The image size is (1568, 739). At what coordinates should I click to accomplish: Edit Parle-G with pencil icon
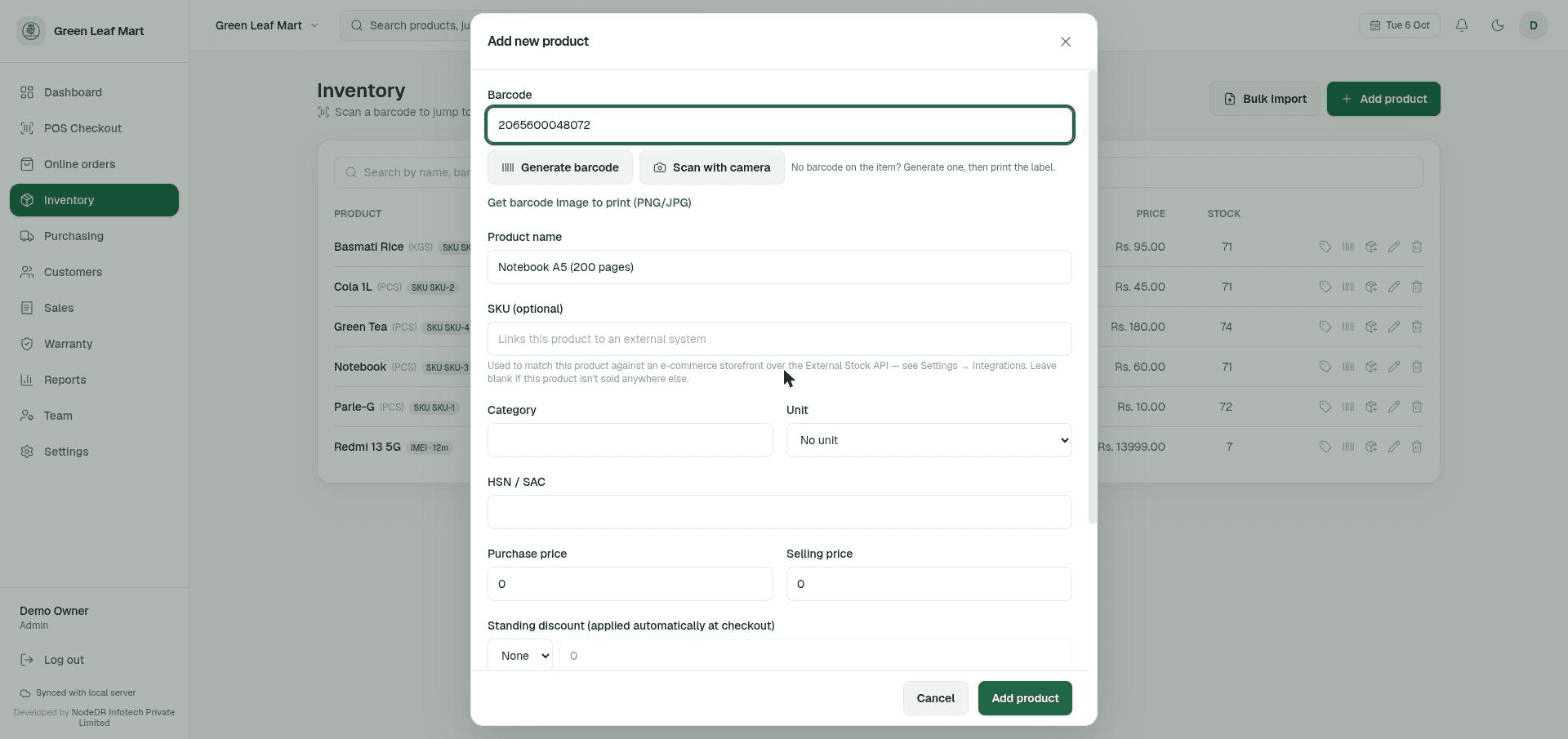click(1394, 407)
